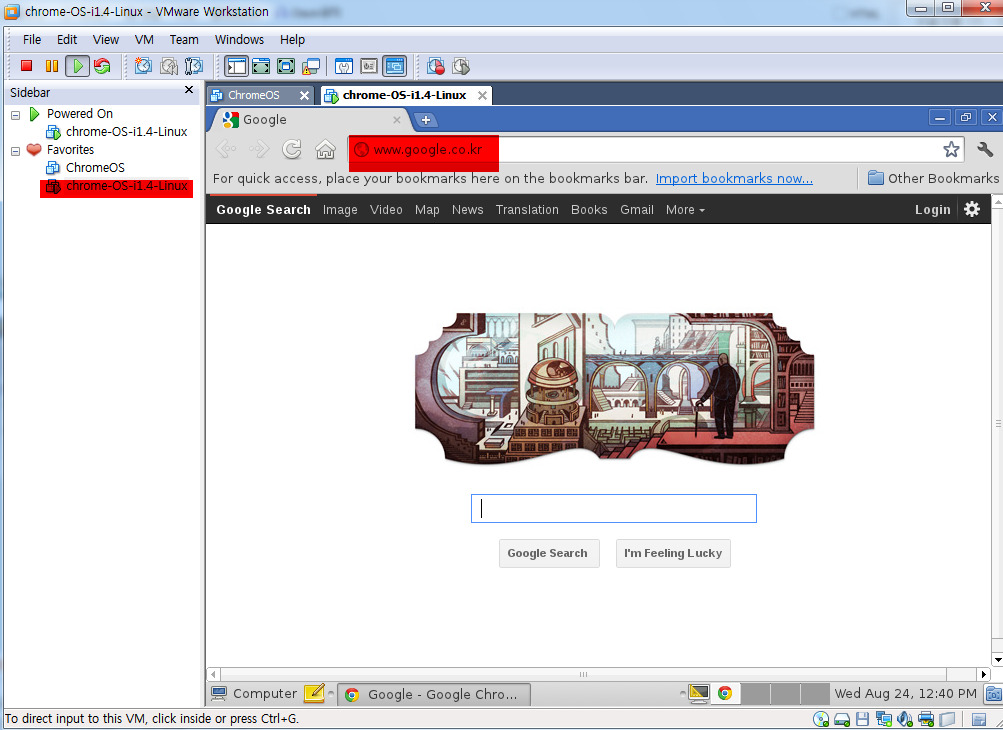
Task: Click the I'm Feeling Lucky button
Action: pos(673,553)
